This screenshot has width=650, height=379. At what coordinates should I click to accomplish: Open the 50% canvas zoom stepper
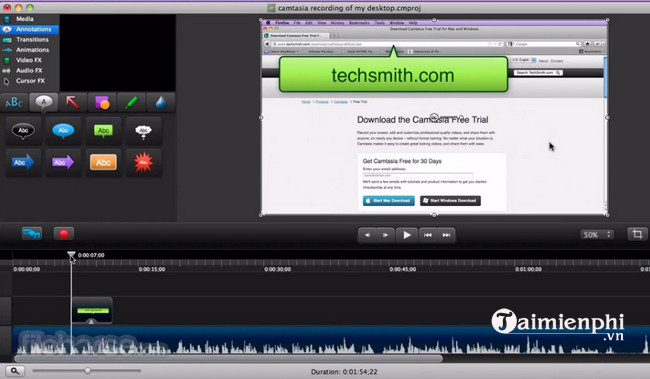tap(597, 235)
